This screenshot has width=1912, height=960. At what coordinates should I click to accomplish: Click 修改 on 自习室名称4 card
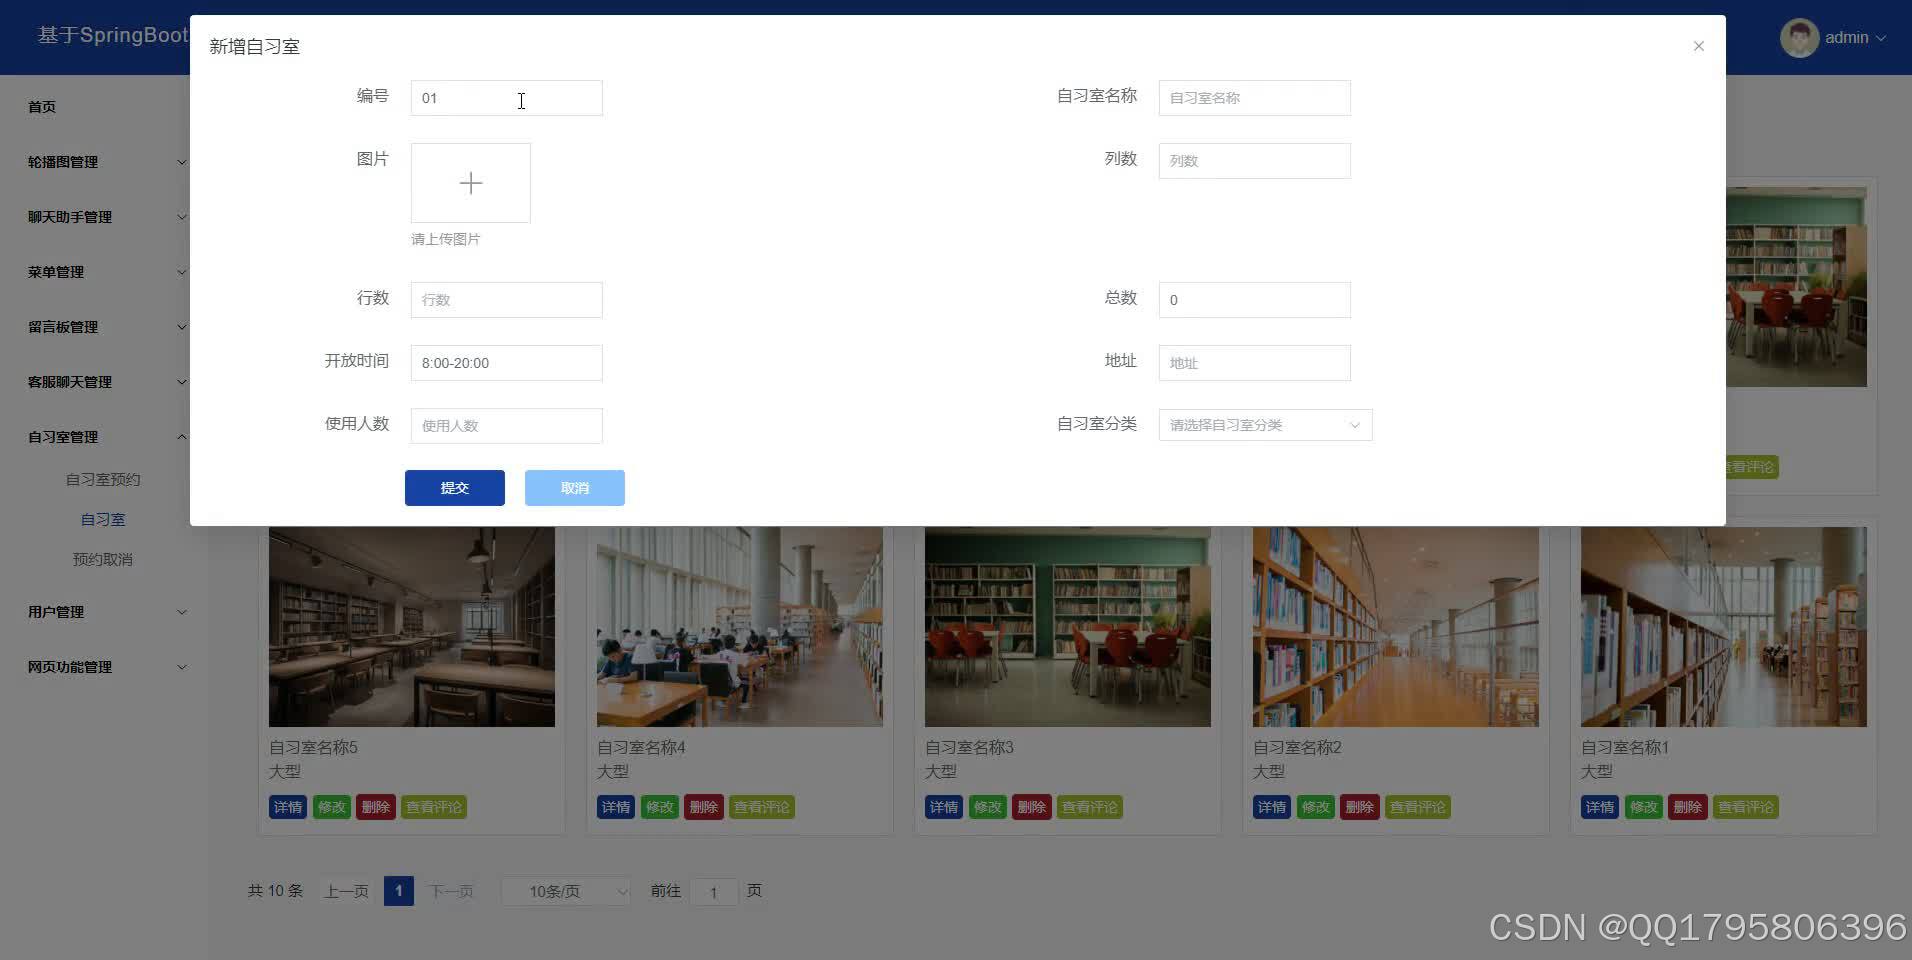click(659, 807)
